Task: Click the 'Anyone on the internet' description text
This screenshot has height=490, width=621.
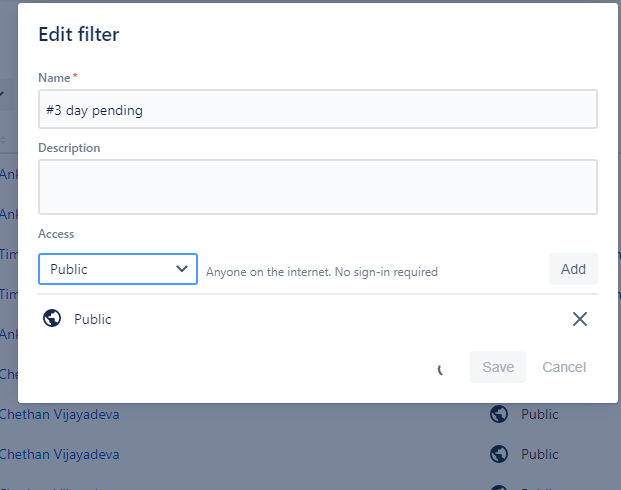Action: pos(322,272)
